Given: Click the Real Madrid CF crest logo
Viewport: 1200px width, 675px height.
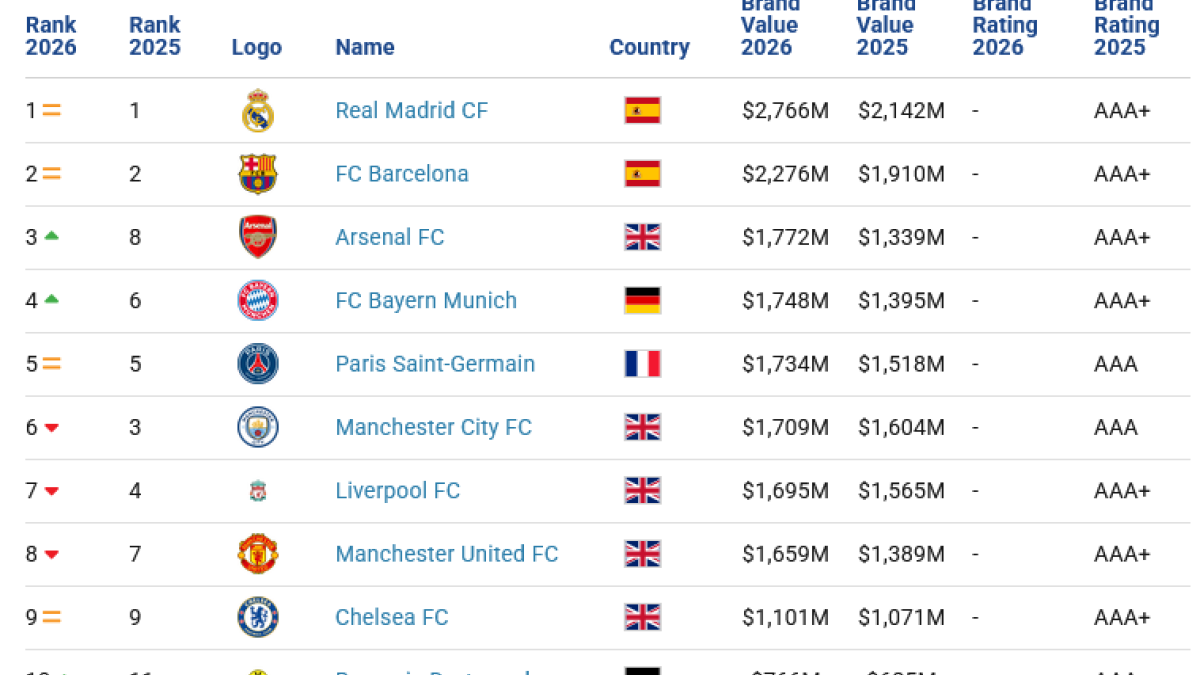Looking at the screenshot, I should (x=258, y=110).
